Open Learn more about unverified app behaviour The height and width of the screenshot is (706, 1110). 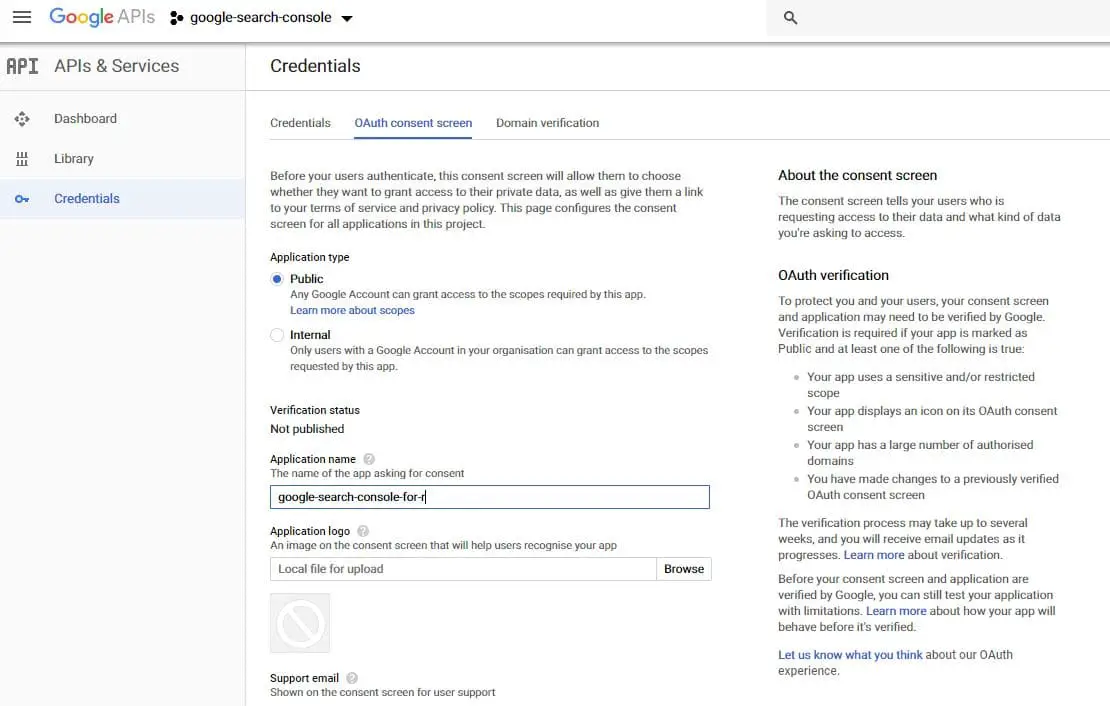896,610
